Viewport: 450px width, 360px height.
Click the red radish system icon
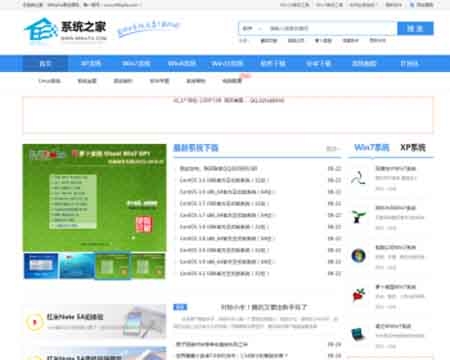tap(359, 295)
